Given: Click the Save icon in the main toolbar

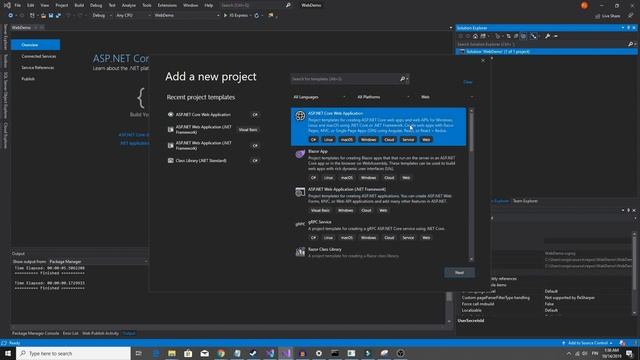Looking at the screenshot, I should click(51, 16).
